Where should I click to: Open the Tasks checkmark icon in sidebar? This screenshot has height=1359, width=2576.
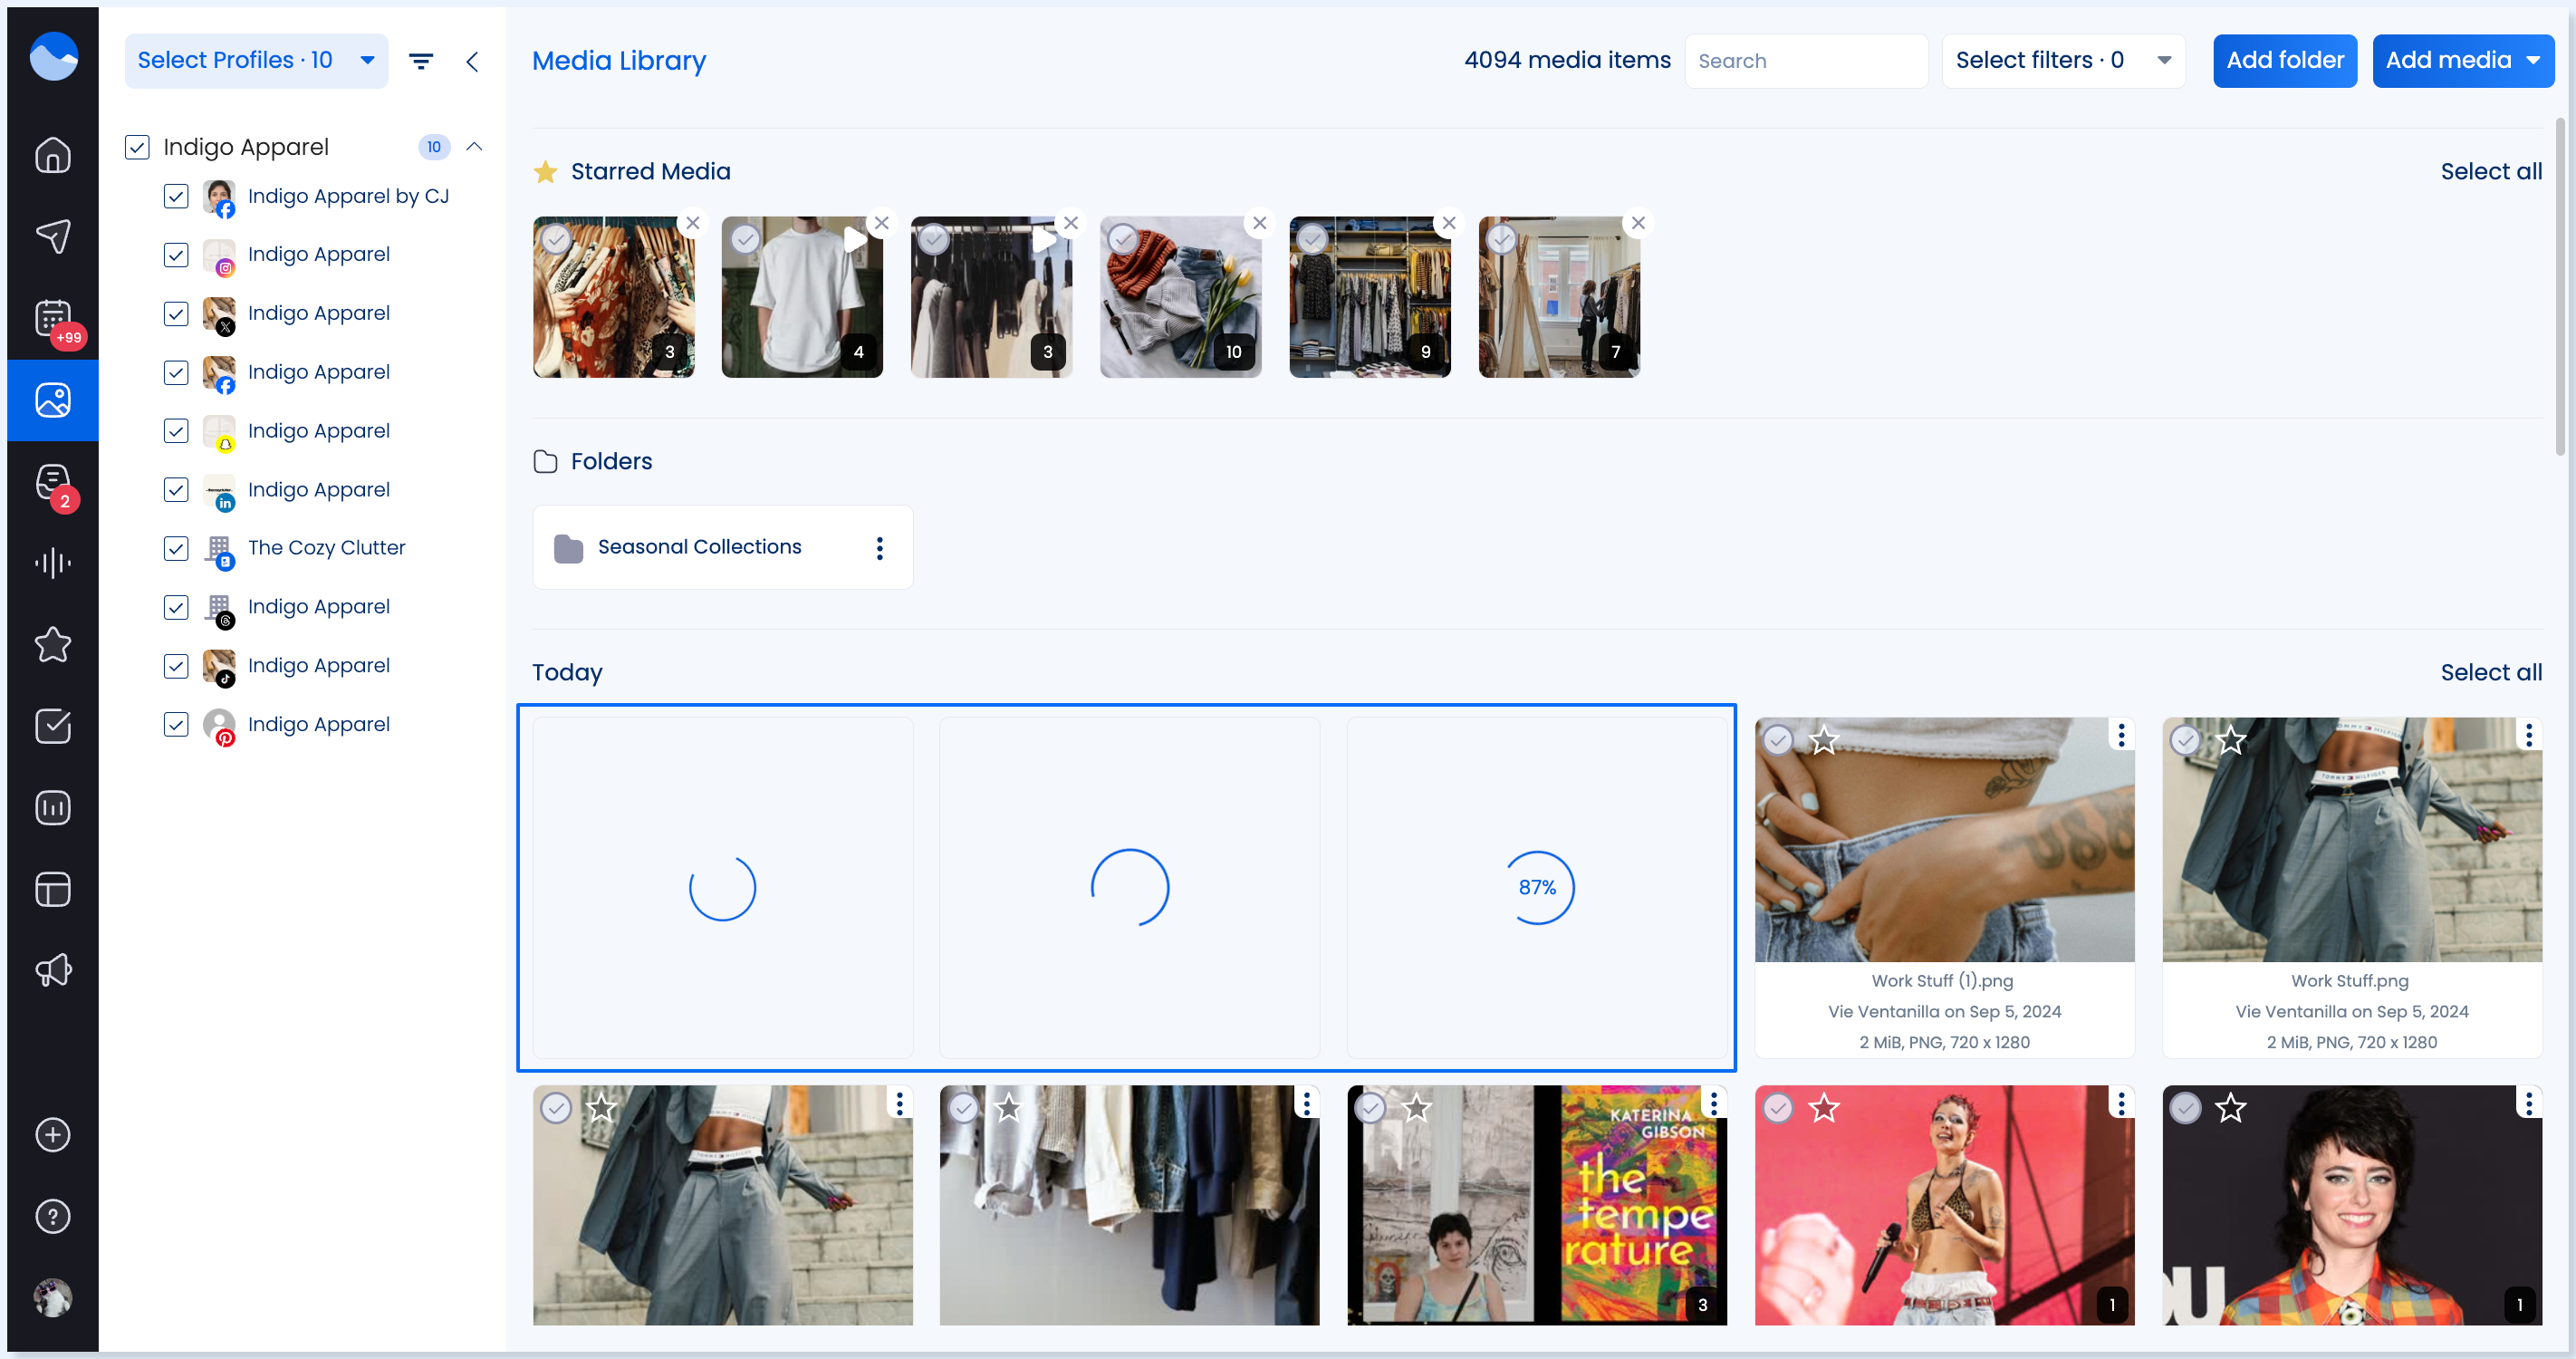pyautogui.click(x=53, y=726)
